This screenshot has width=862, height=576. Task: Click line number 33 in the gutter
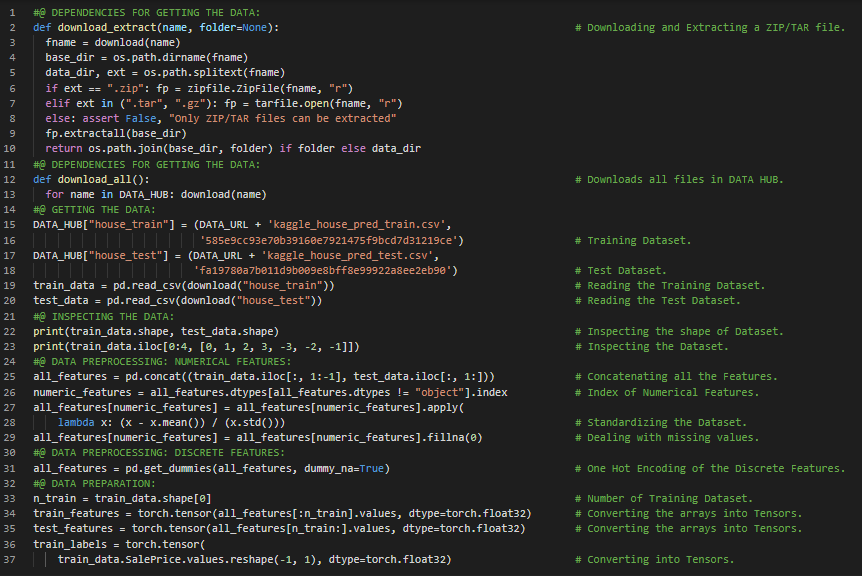pyautogui.click(x=10, y=498)
